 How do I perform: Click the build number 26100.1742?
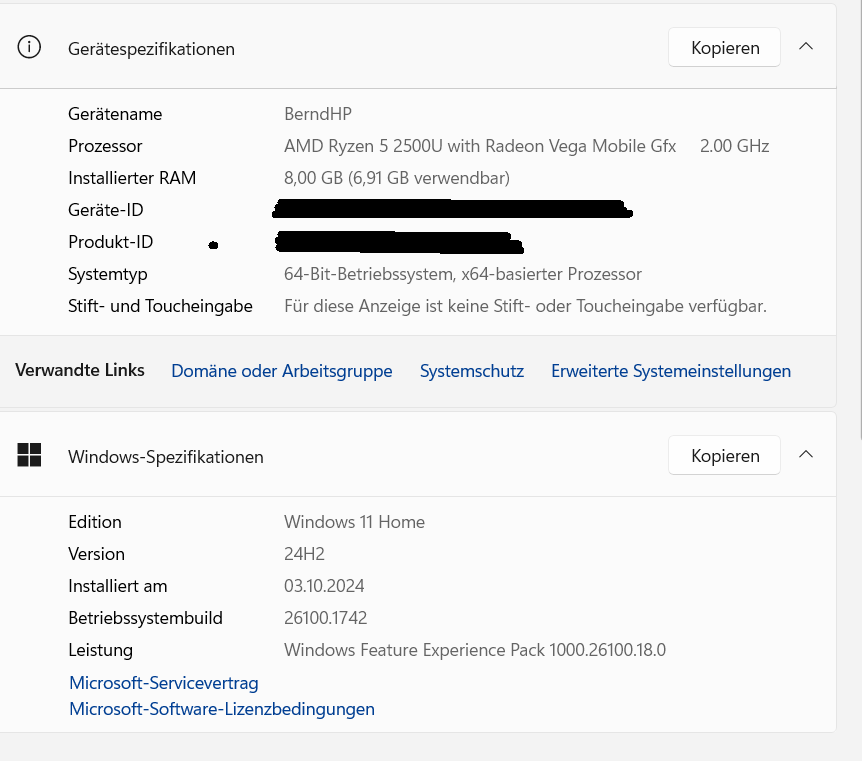pyautogui.click(x=325, y=618)
